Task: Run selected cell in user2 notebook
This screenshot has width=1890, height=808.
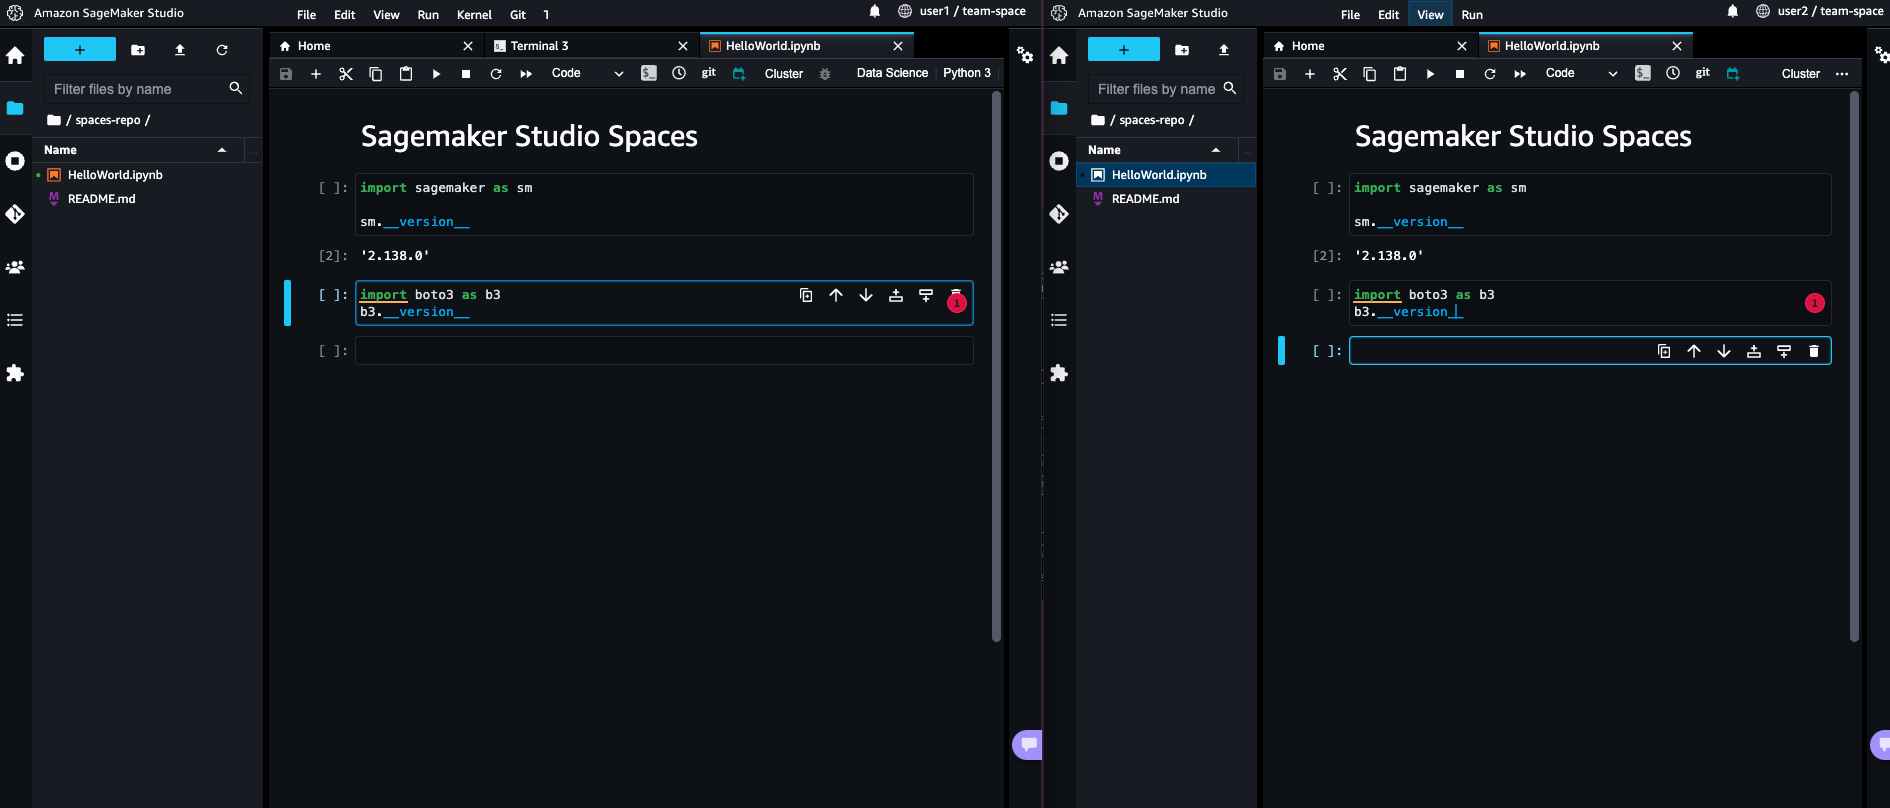Action: click(1430, 74)
